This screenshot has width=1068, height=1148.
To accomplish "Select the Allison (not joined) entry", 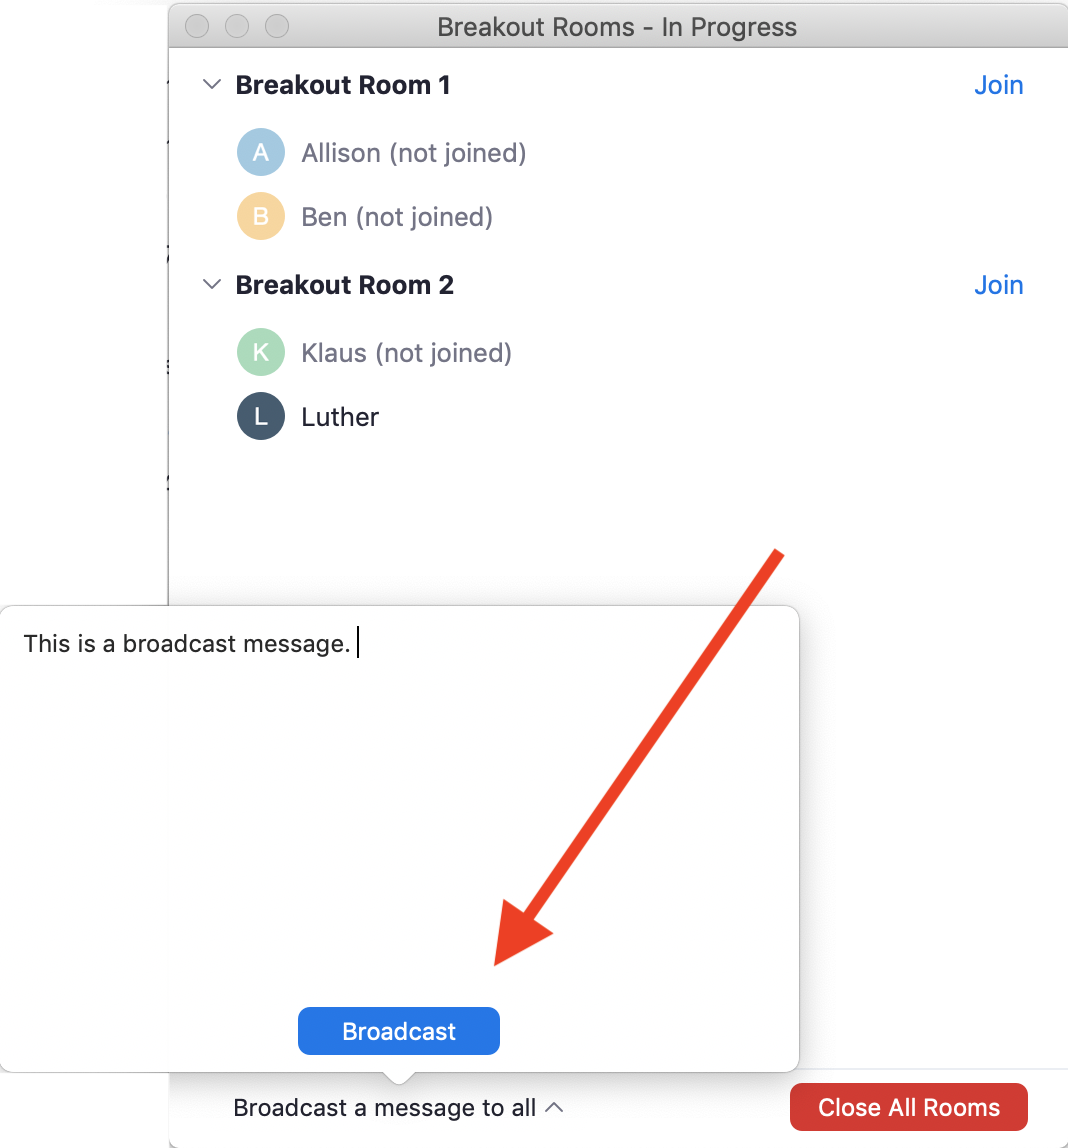I will pyautogui.click(x=414, y=152).
